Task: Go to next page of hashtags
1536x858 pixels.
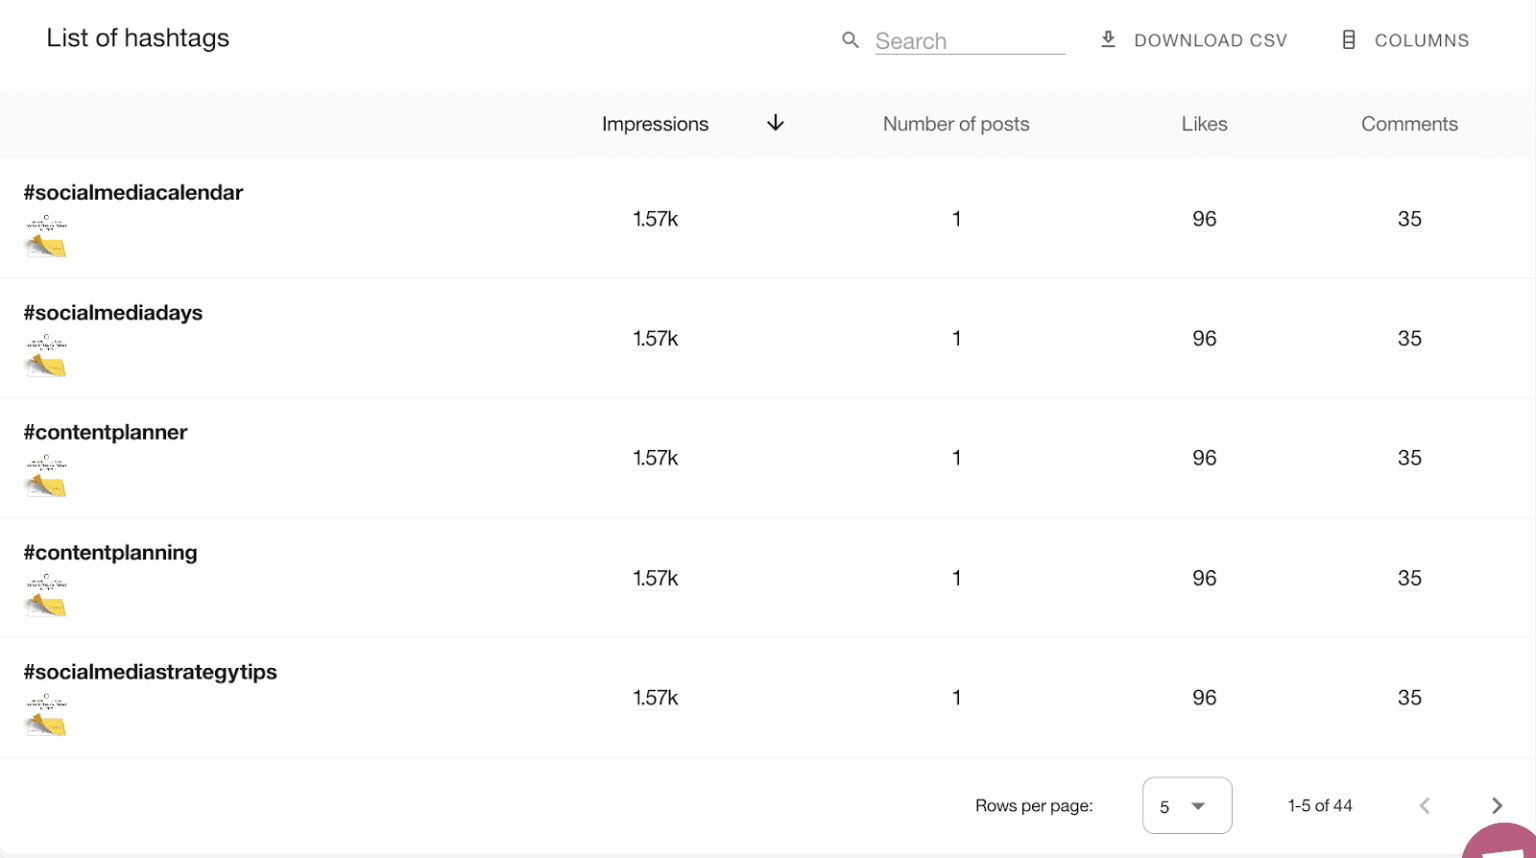Action: (x=1496, y=806)
